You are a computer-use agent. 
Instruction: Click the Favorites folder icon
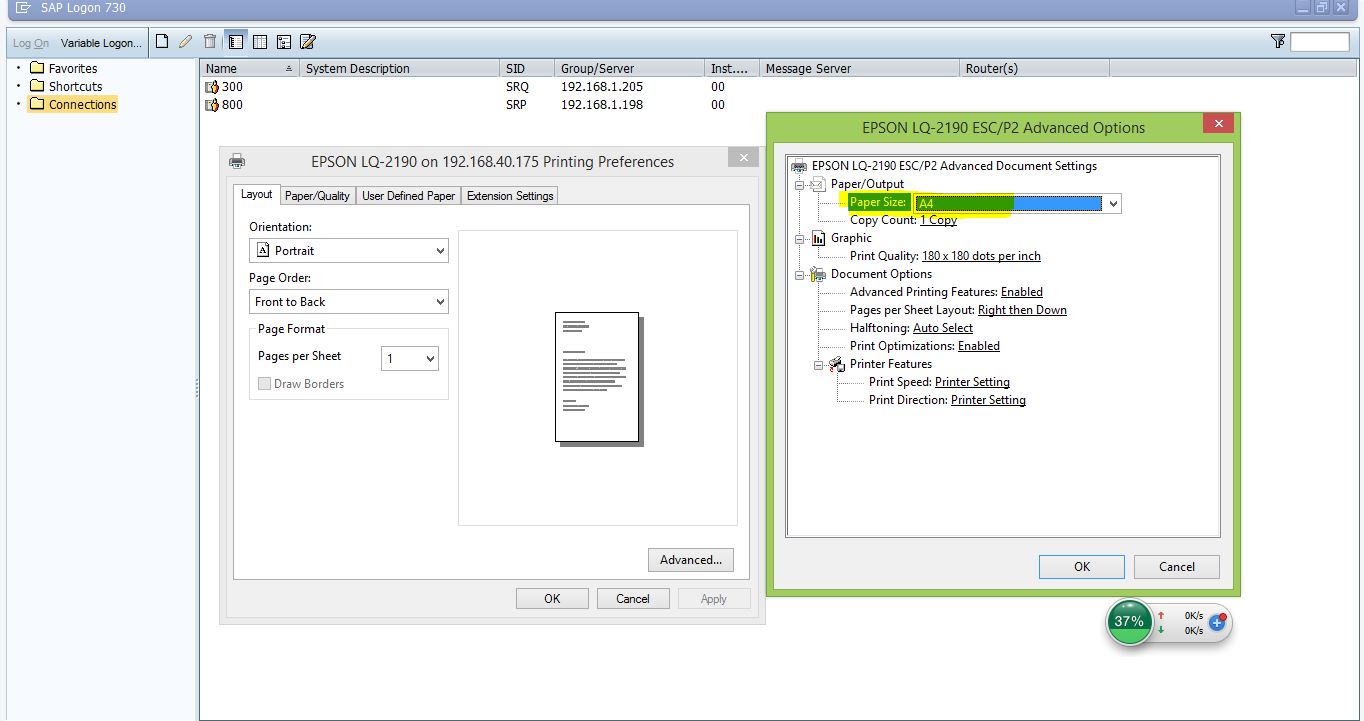(37, 68)
